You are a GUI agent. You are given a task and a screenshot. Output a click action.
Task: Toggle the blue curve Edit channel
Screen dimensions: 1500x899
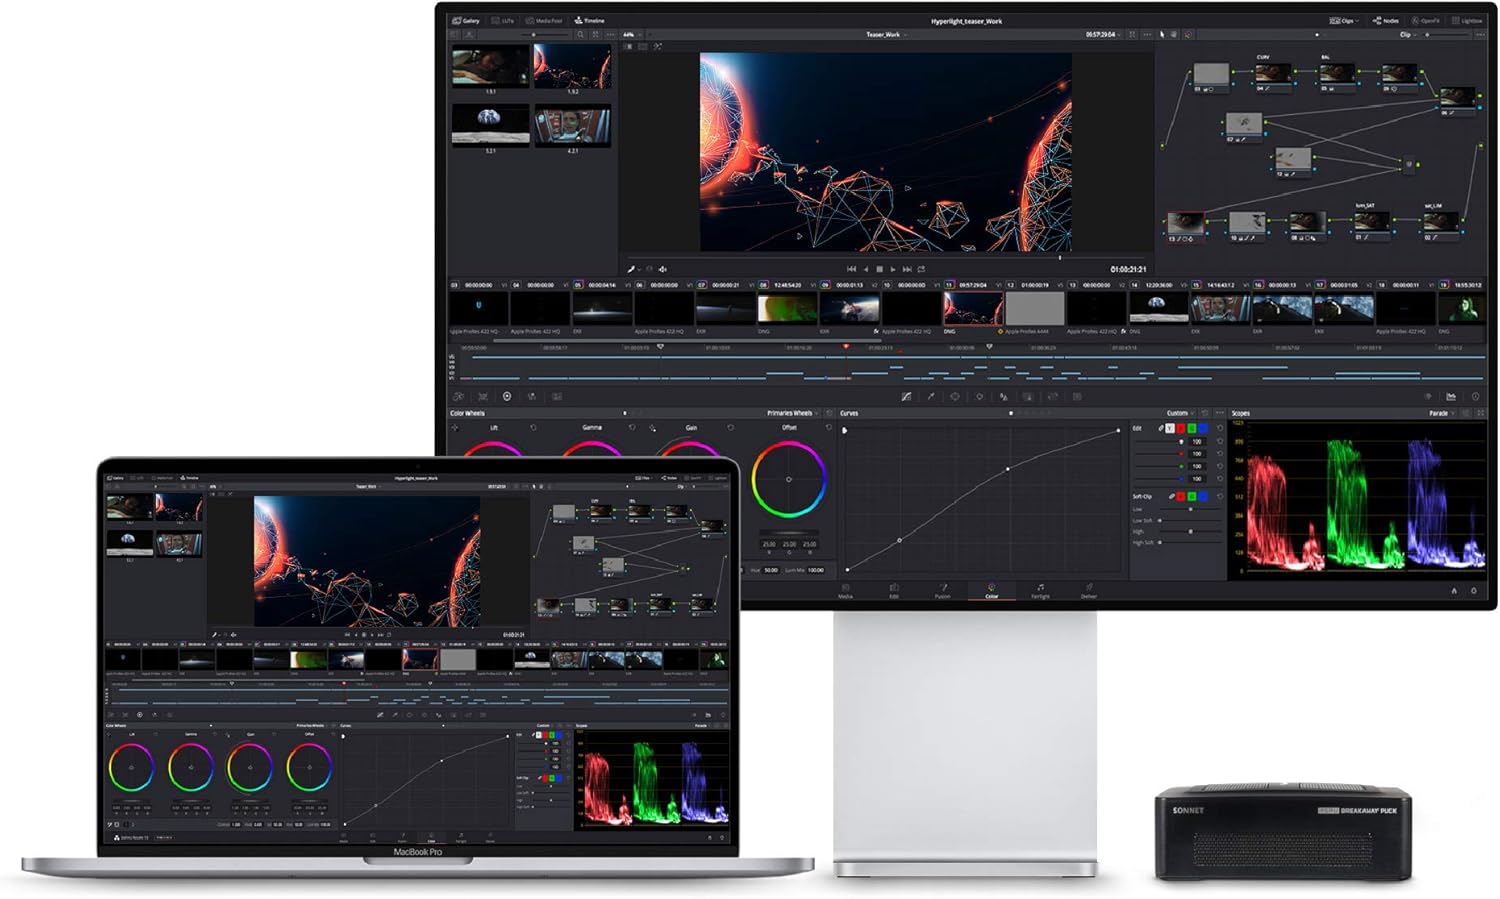pyautogui.click(x=1203, y=428)
